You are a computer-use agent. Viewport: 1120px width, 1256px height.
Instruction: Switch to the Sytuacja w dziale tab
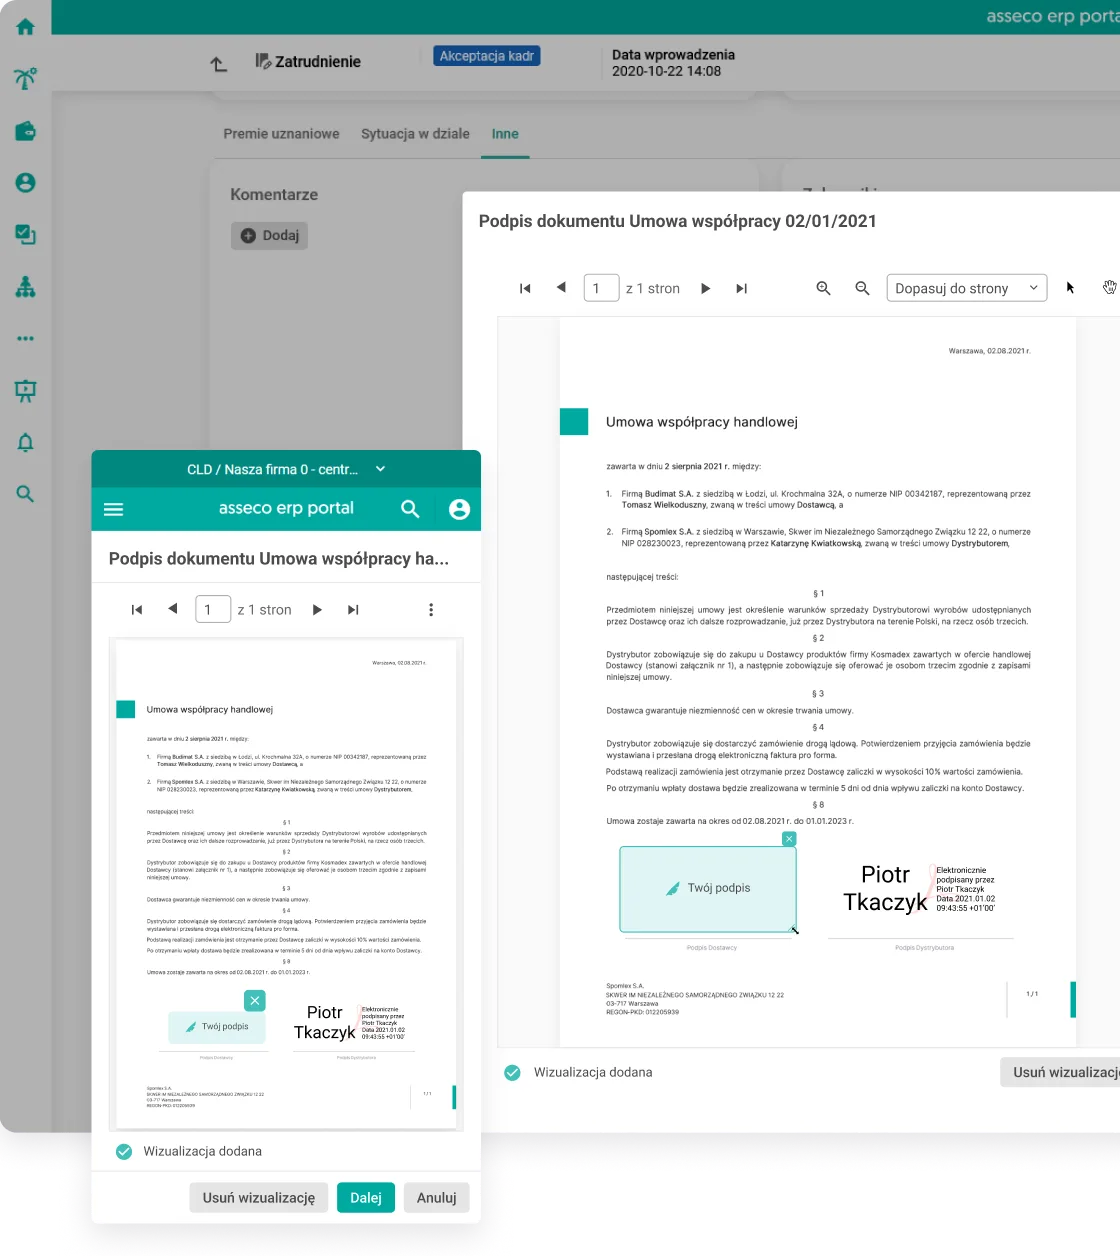pyautogui.click(x=415, y=134)
